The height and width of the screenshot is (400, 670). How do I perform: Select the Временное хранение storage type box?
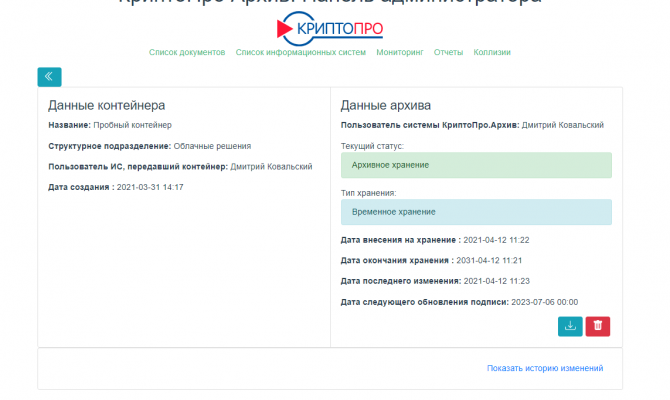point(476,212)
